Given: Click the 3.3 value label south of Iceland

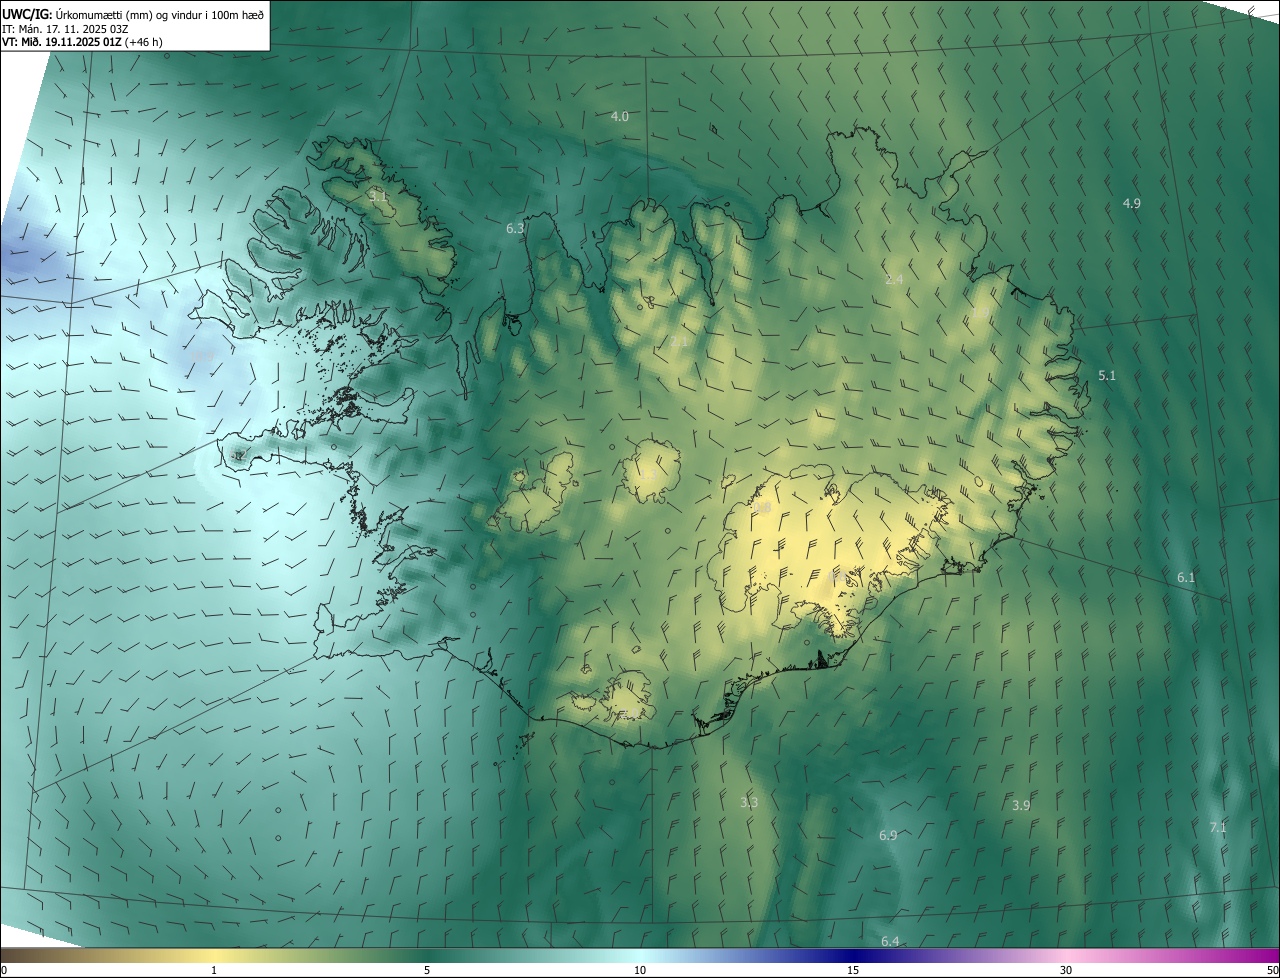Looking at the screenshot, I should (749, 802).
